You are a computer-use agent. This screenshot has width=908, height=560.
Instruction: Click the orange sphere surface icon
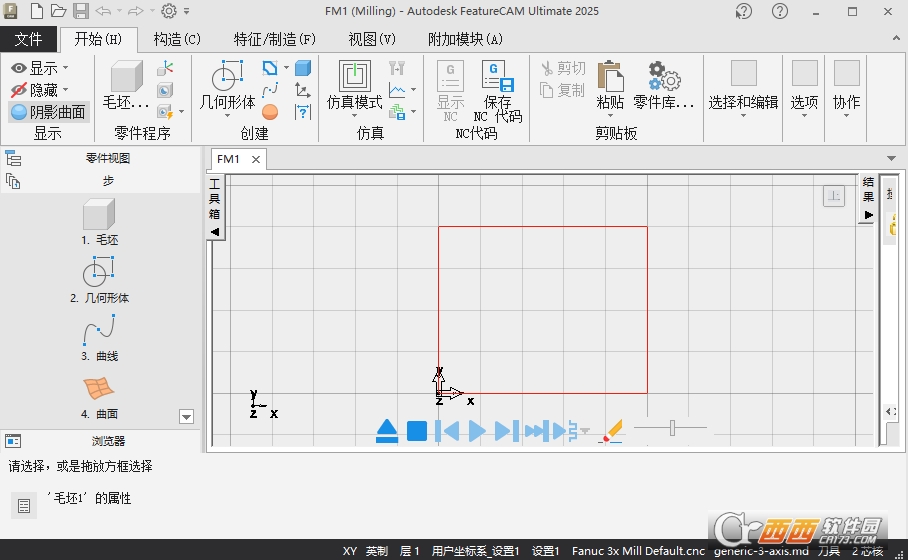(270, 111)
